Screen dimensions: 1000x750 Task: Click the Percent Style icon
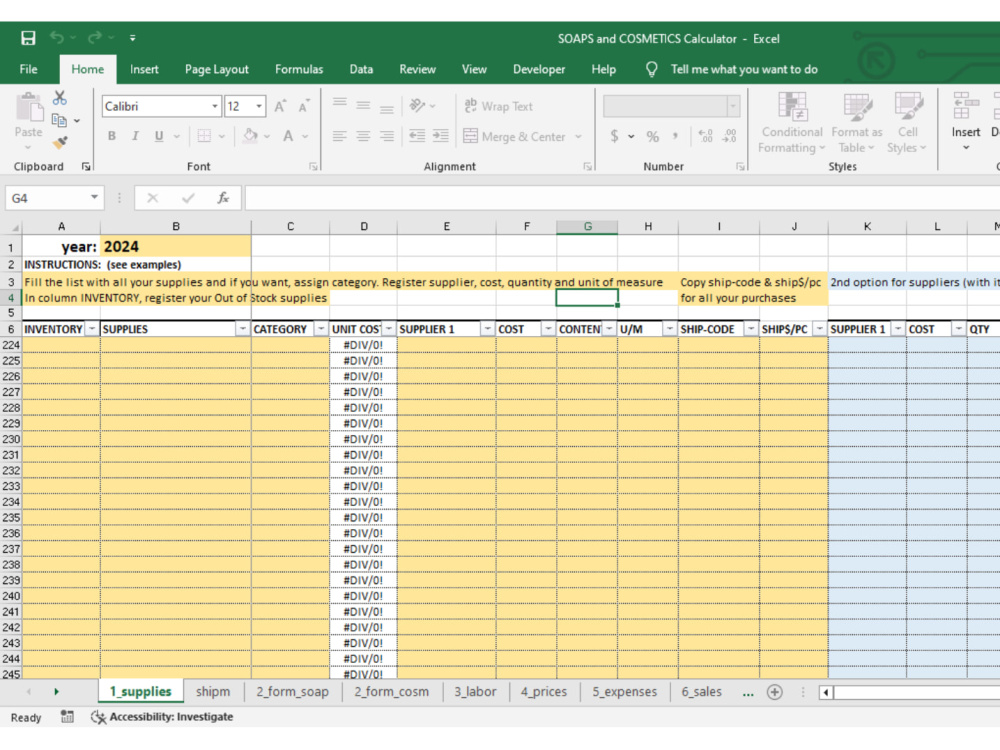point(652,136)
